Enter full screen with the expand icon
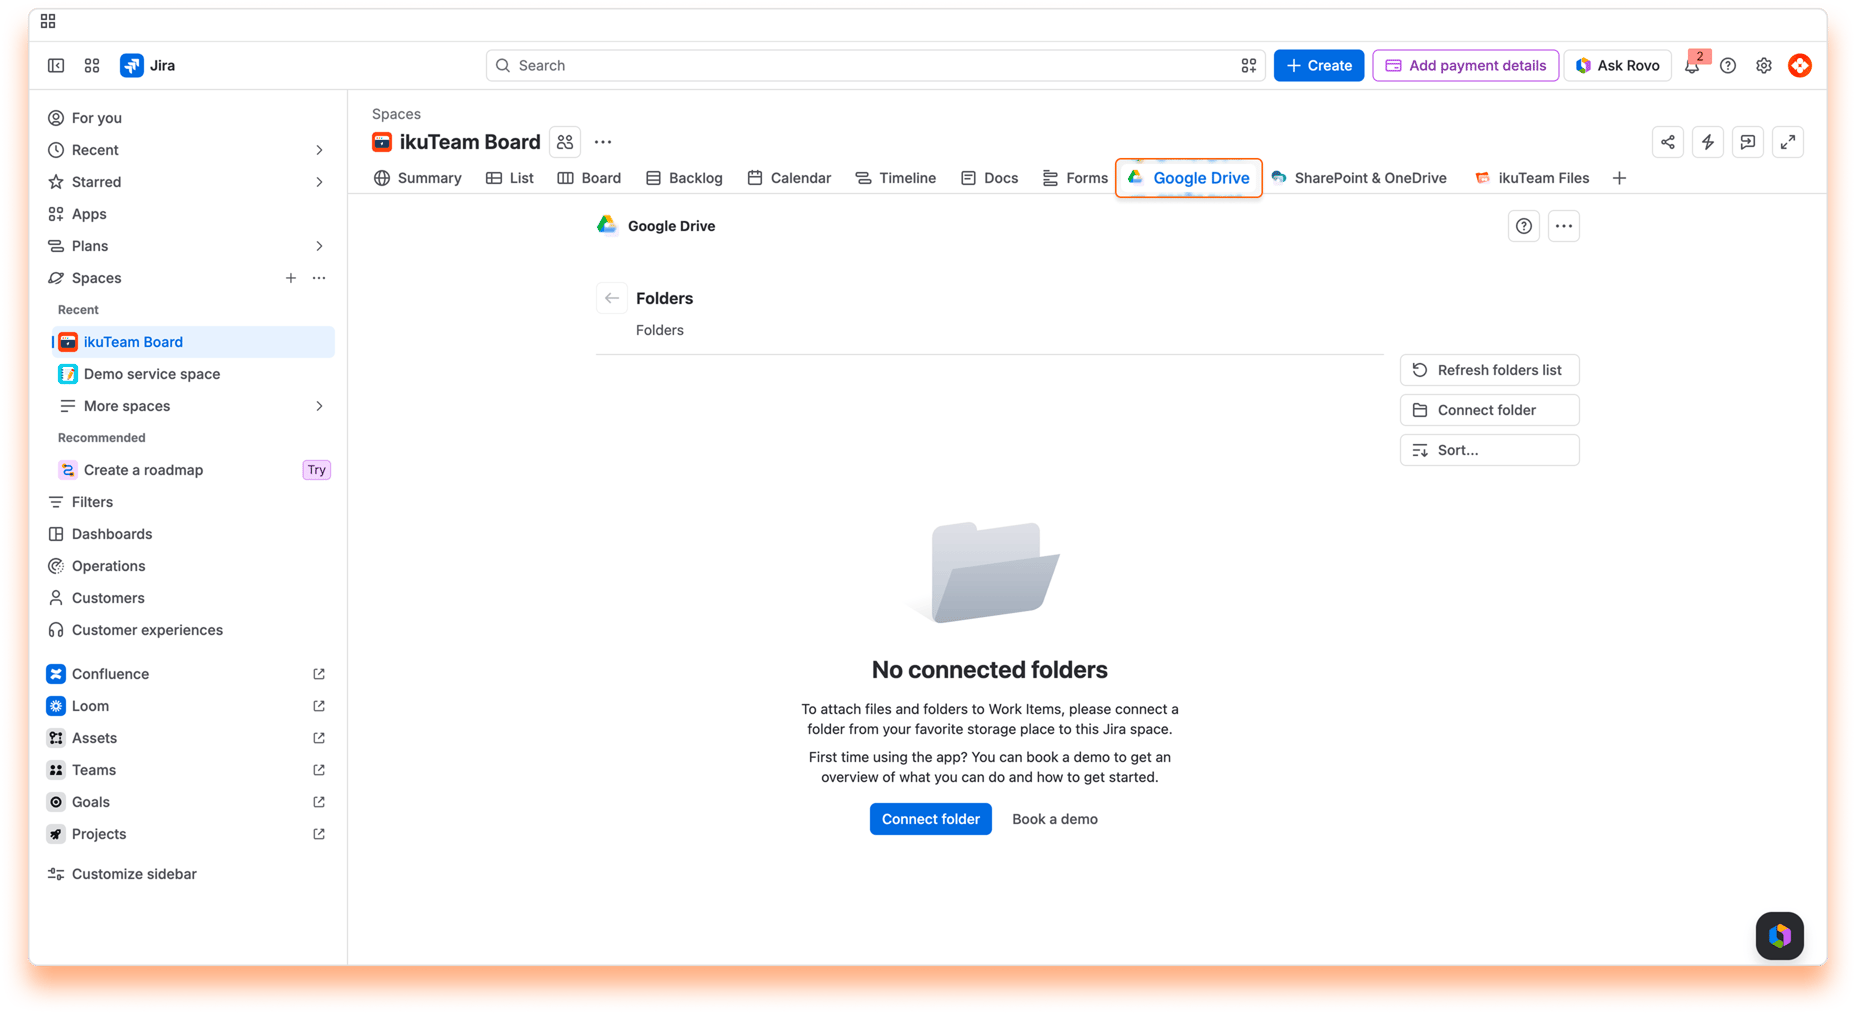 pos(1788,142)
